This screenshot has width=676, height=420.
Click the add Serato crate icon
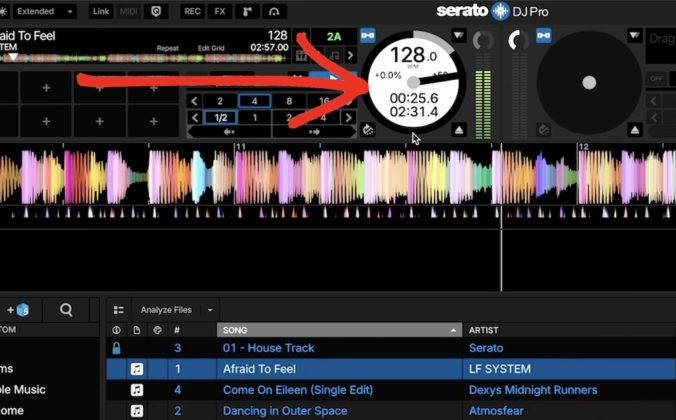(18, 310)
